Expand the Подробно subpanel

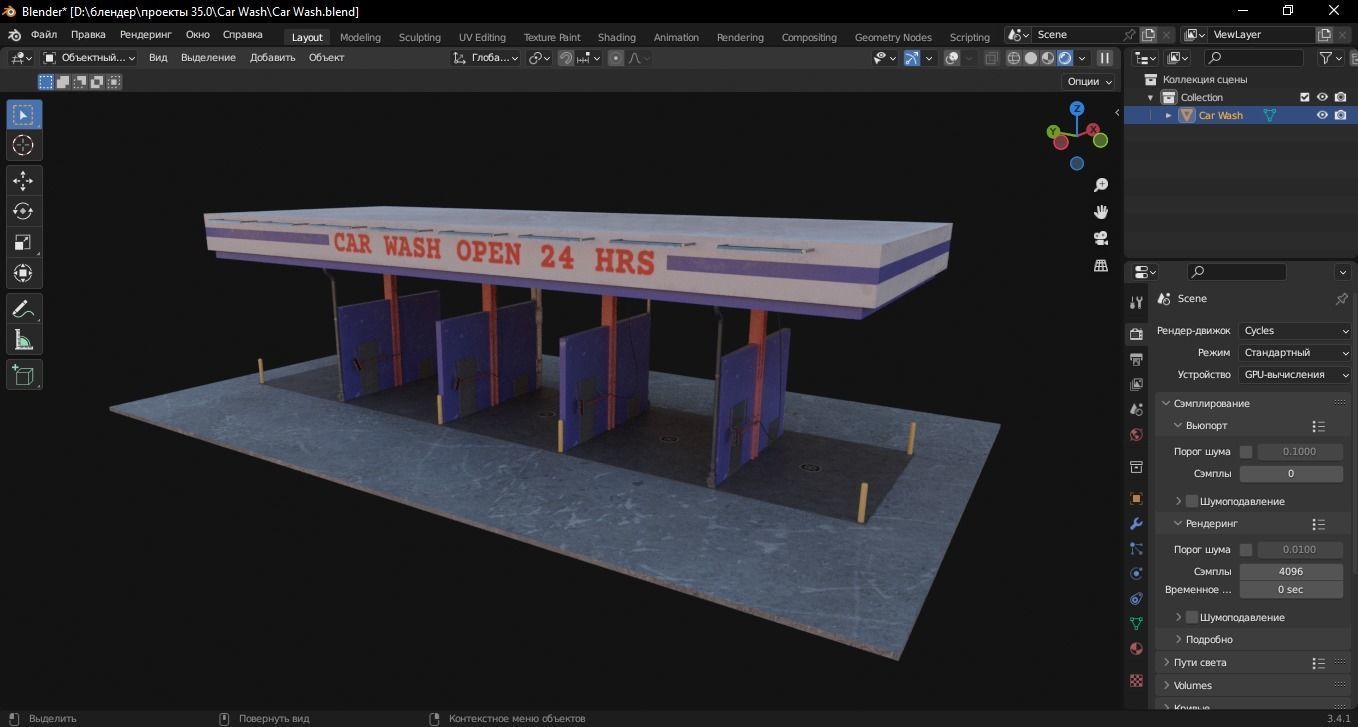(1208, 640)
